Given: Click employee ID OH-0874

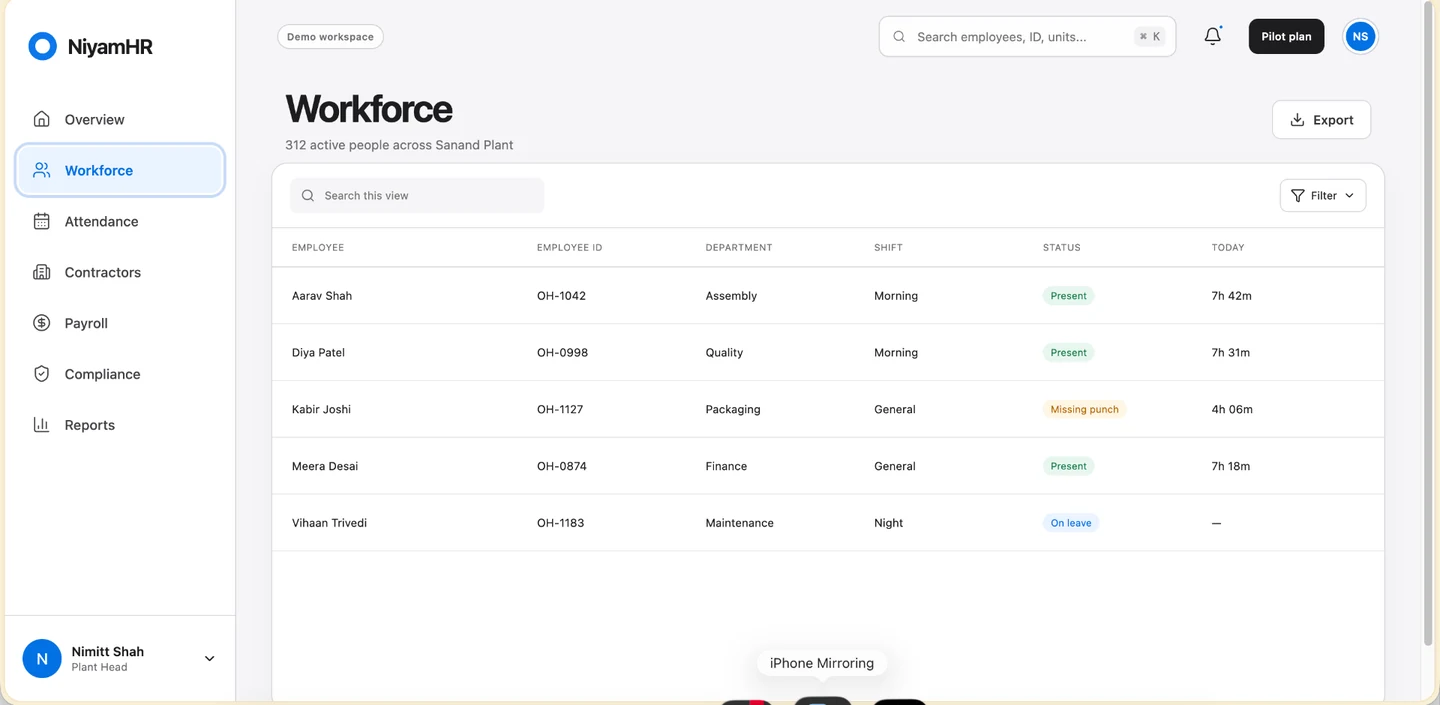Looking at the screenshot, I should coord(562,467).
